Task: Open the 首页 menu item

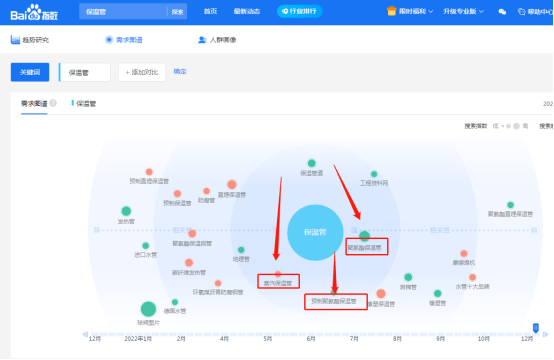Action: (x=210, y=11)
